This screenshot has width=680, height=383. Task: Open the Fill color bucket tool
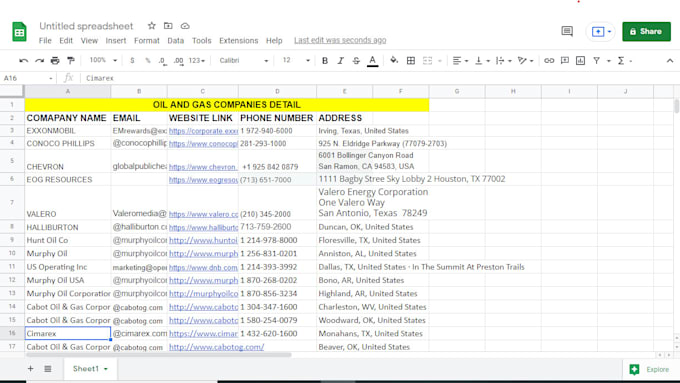[394, 60]
